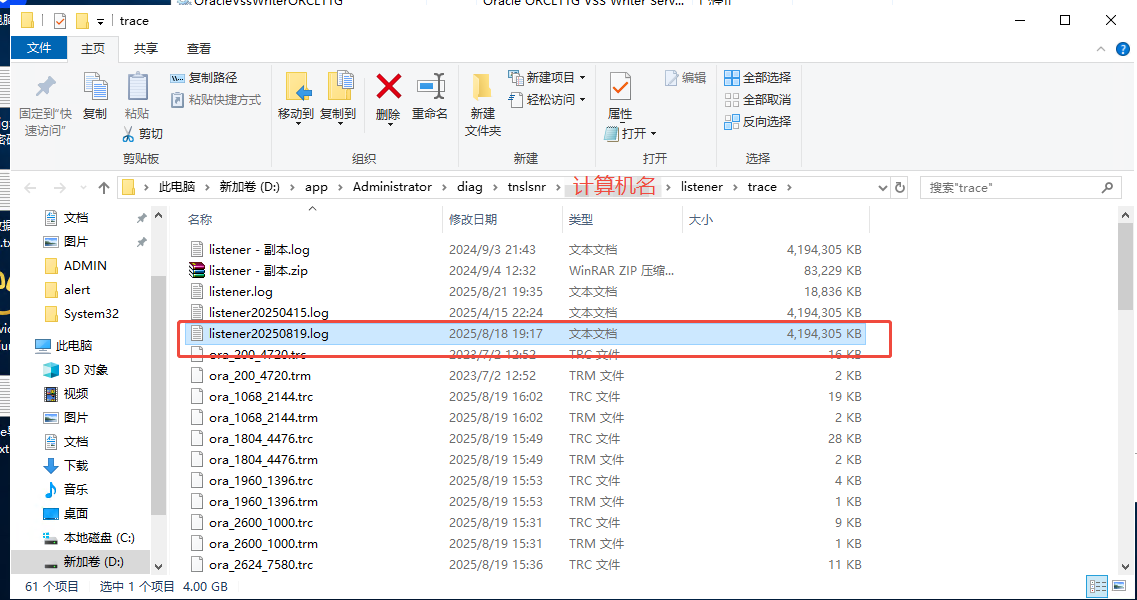Image resolution: width=1137 pixels, height=600 pixels.
Task: Open System32 folder in sidebar
Action: [91, 314]
